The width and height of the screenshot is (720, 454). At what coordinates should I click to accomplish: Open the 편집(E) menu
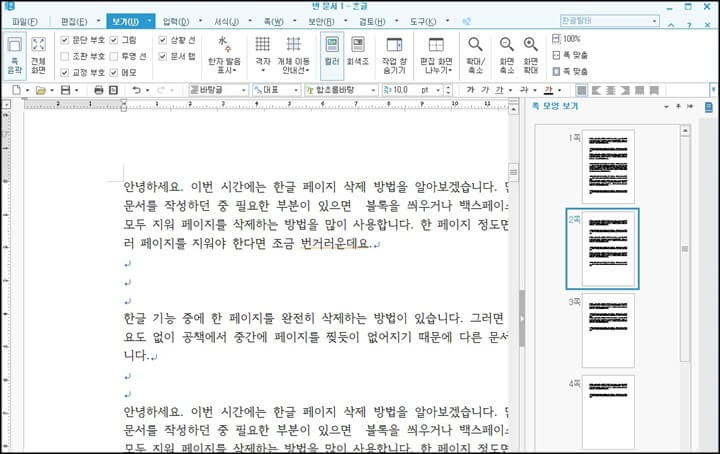pos(74,22)
